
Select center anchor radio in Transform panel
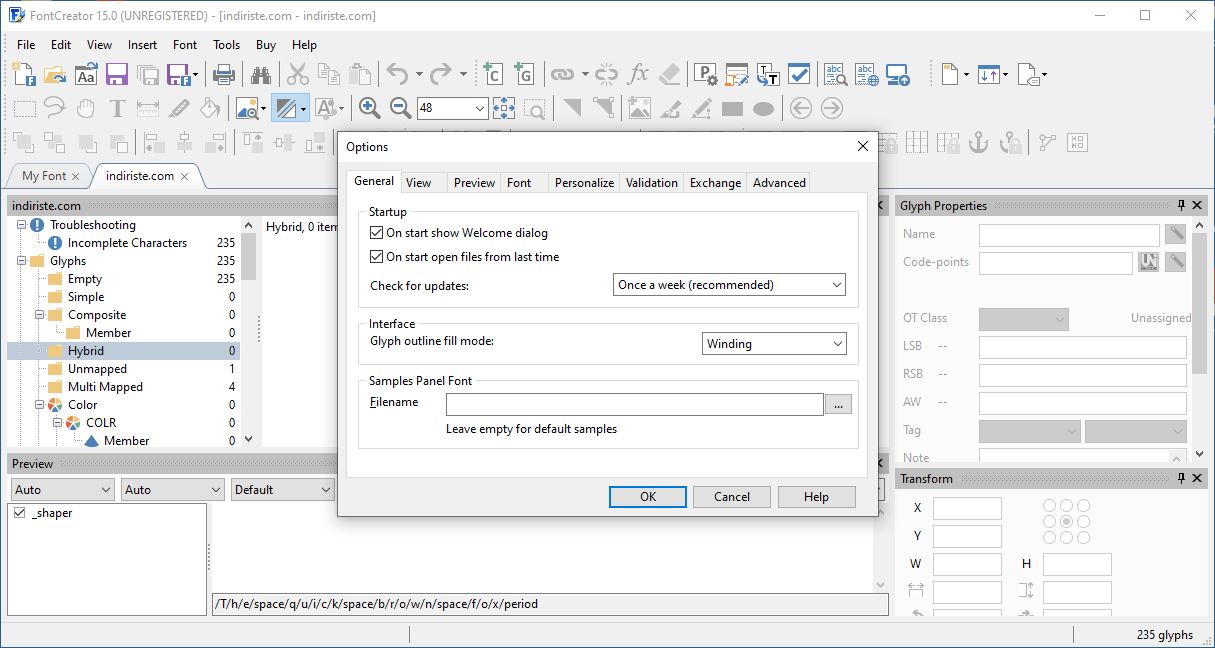click(1066, 522)
